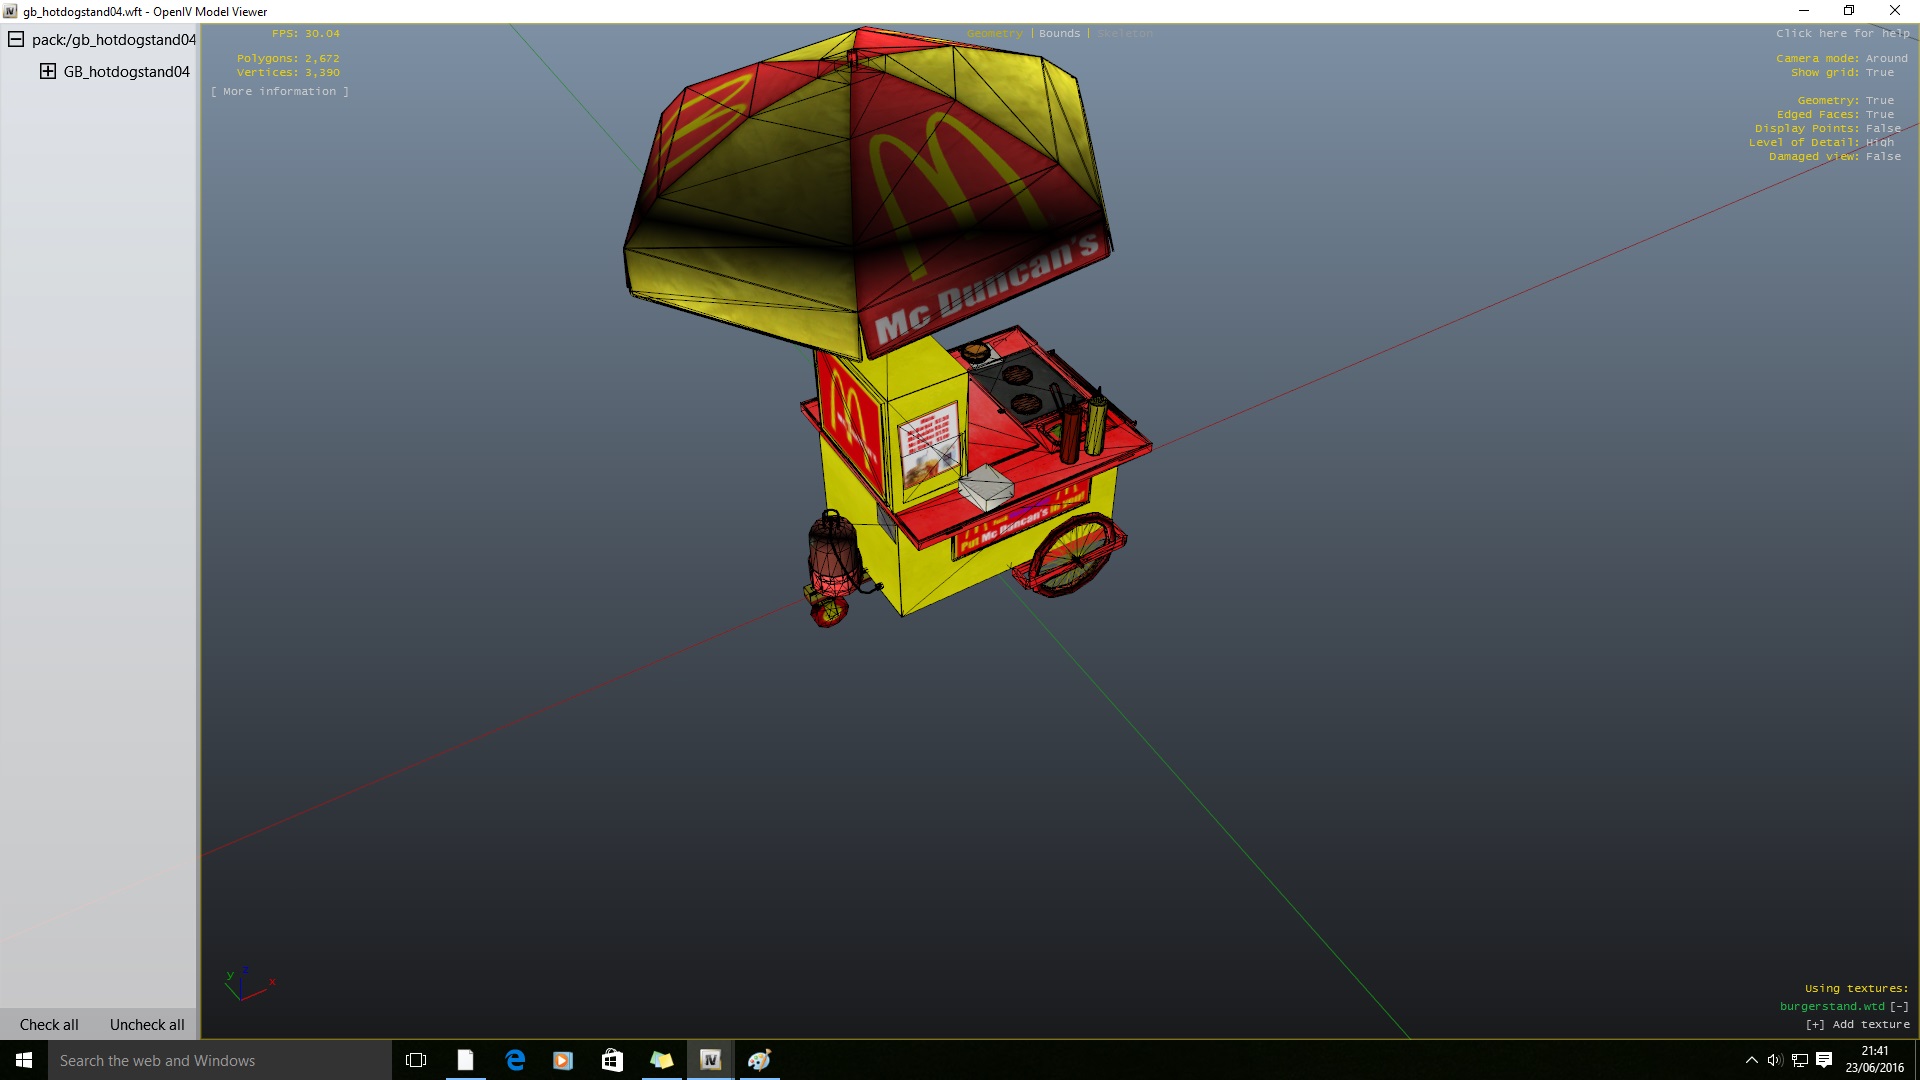Screen dimensions: 1920x1080
Task: Click OpenIV app icon in title bar
Action: pyautogui.click(x=10, y=11)
